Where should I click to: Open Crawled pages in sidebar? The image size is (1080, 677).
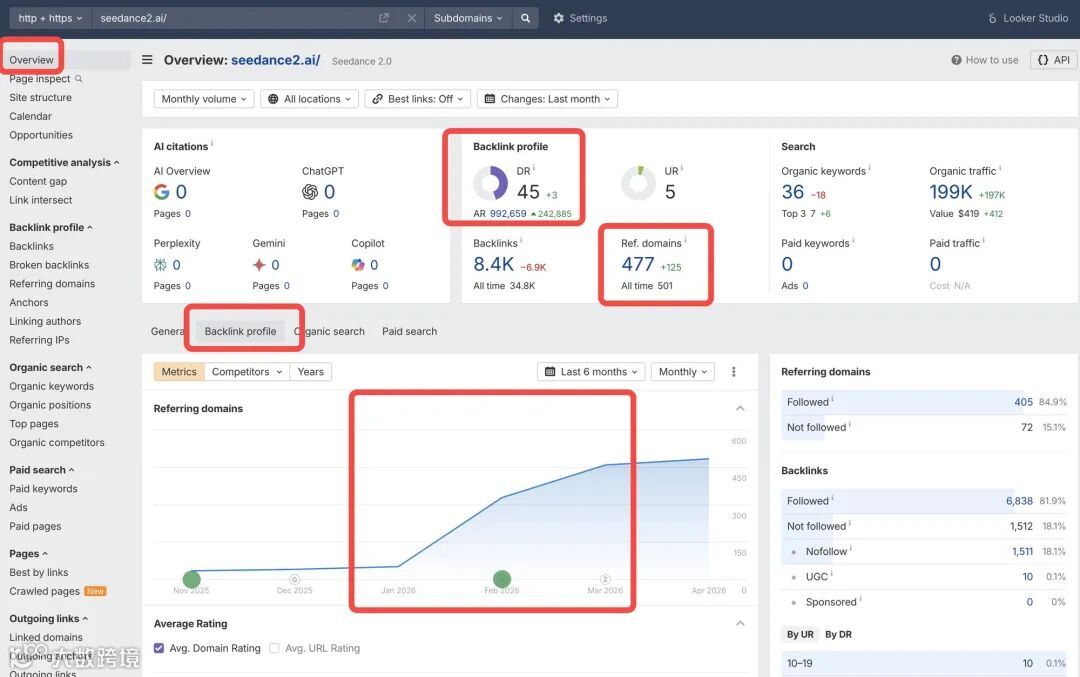coord(45,592)
